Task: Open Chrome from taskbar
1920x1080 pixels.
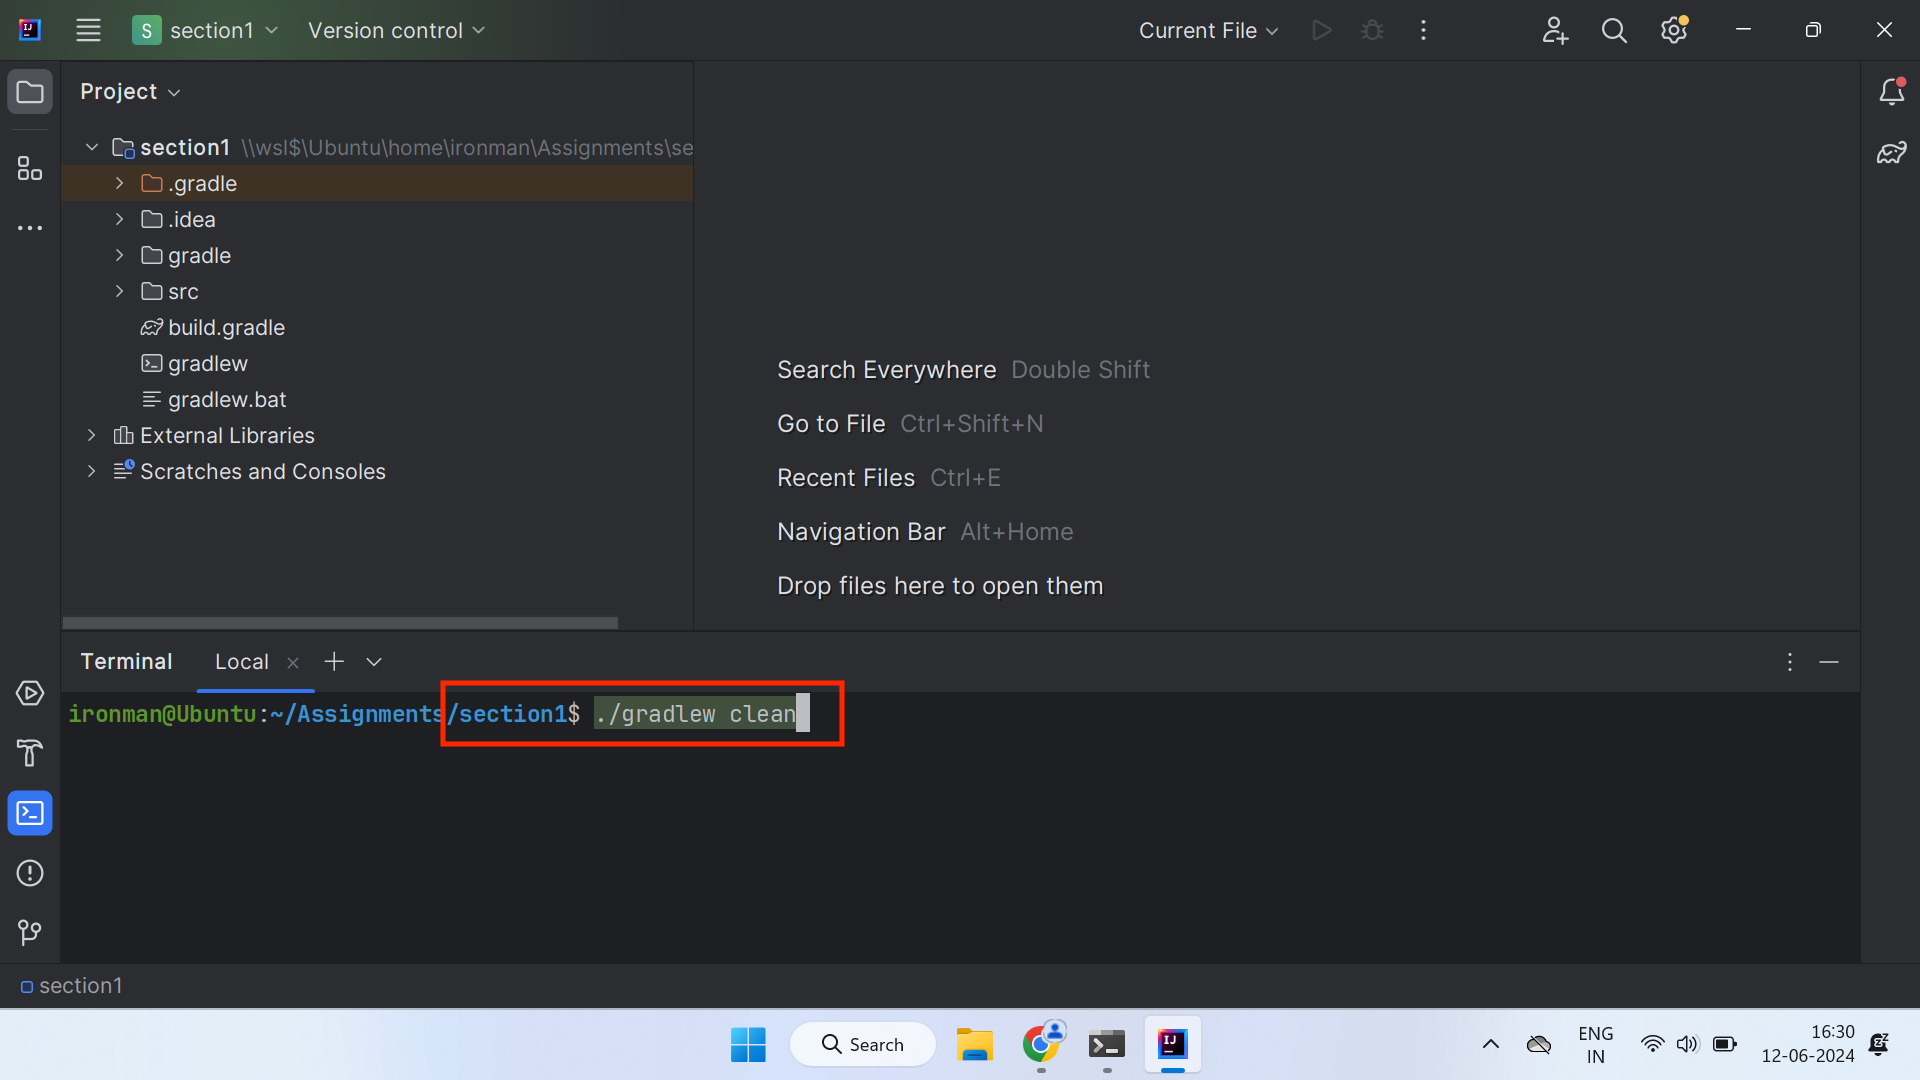Action: [x=1041, y=1044]
